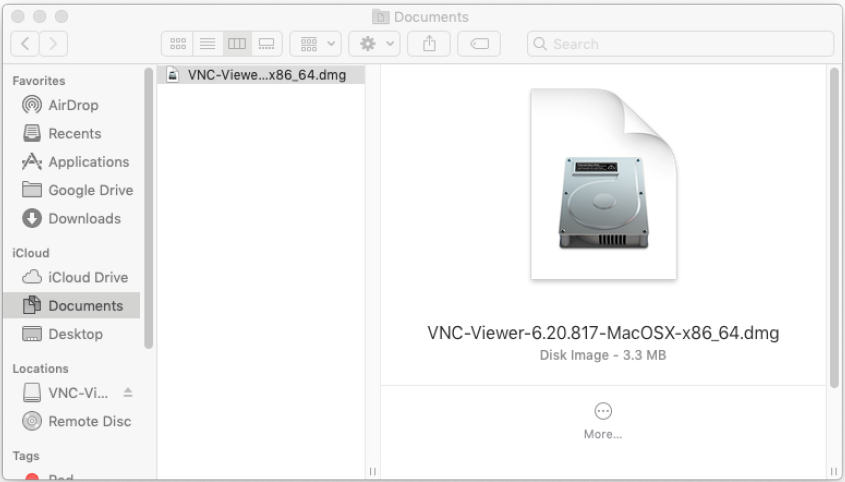Screen dimensions: 845x482
Task: Open the group-by arrangement dropdown
Action: click(x=315, y=44)
